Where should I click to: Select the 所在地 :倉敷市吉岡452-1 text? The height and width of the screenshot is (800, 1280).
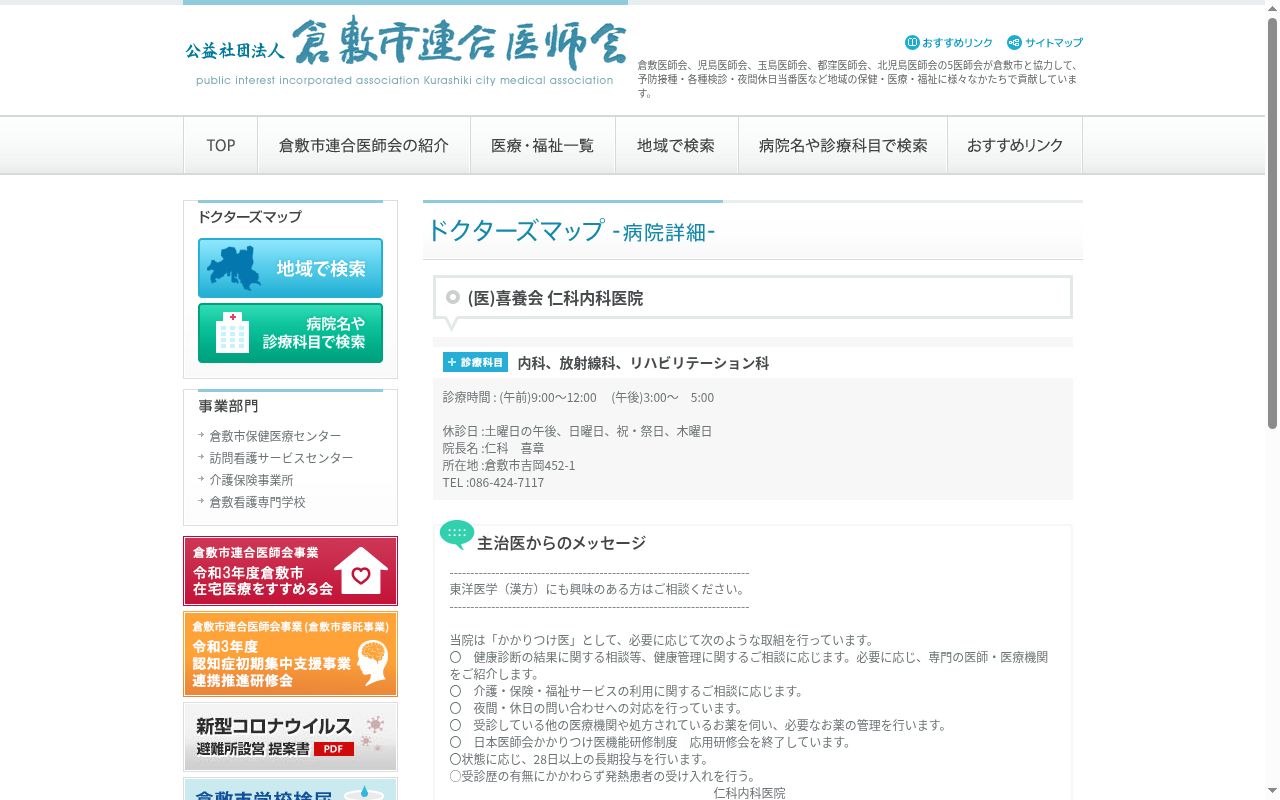(x=509, y=466)
